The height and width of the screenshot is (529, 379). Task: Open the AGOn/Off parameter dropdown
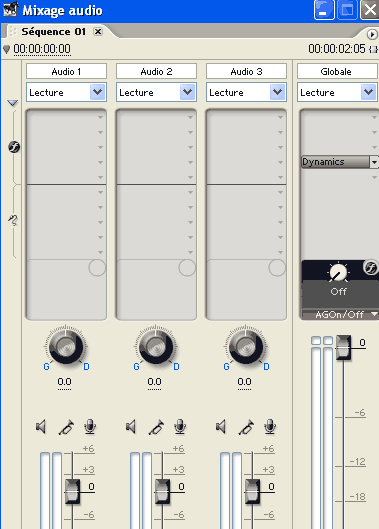(x=374, y=314)
